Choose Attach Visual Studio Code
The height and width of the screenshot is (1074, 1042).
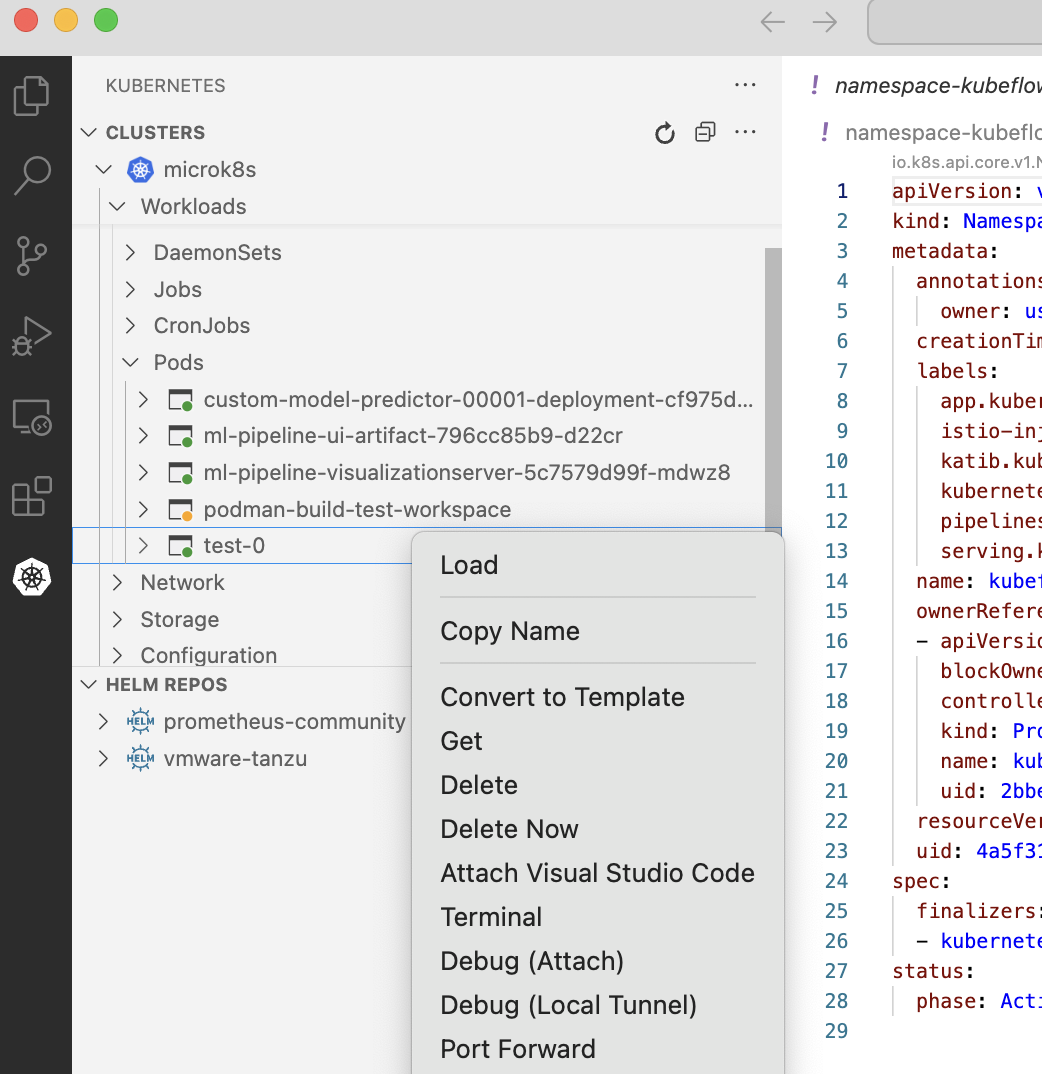pos(597,873)
